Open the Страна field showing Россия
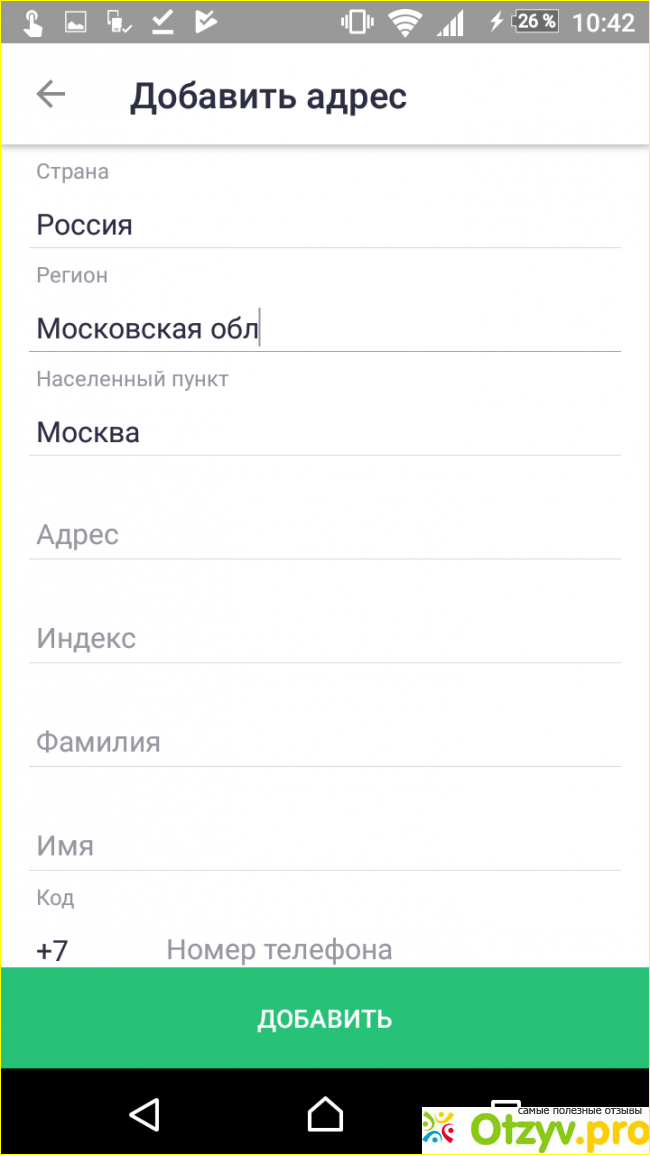Viewport: 650px width, 1155px height. [324, 225]
